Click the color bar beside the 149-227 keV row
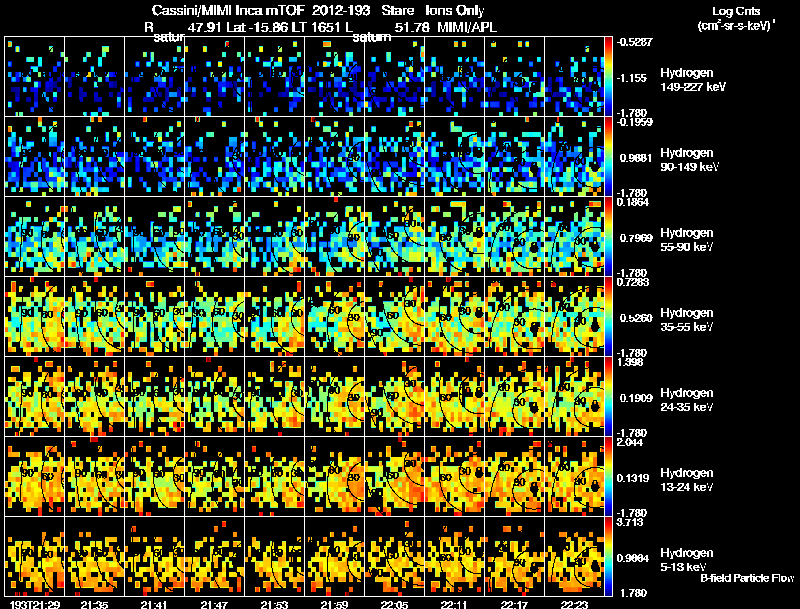The image size is (800, 609). pos(608,77)
